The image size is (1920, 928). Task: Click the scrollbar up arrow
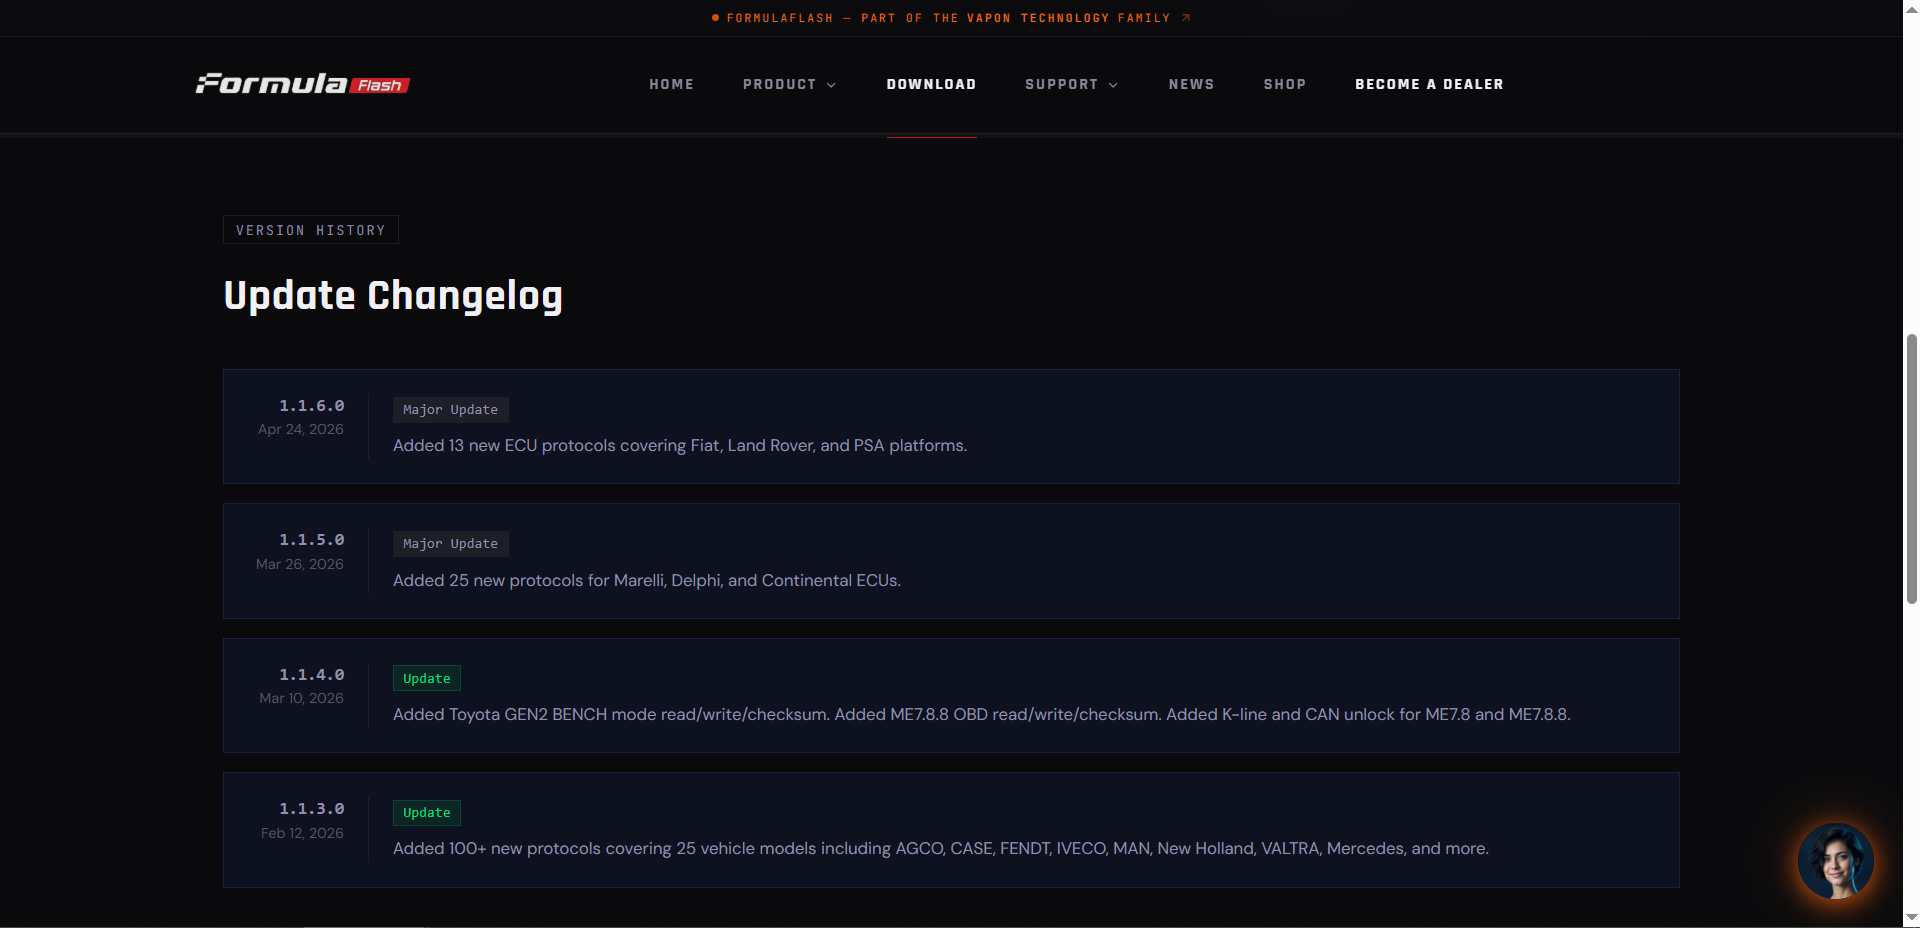click(1911, 8)
